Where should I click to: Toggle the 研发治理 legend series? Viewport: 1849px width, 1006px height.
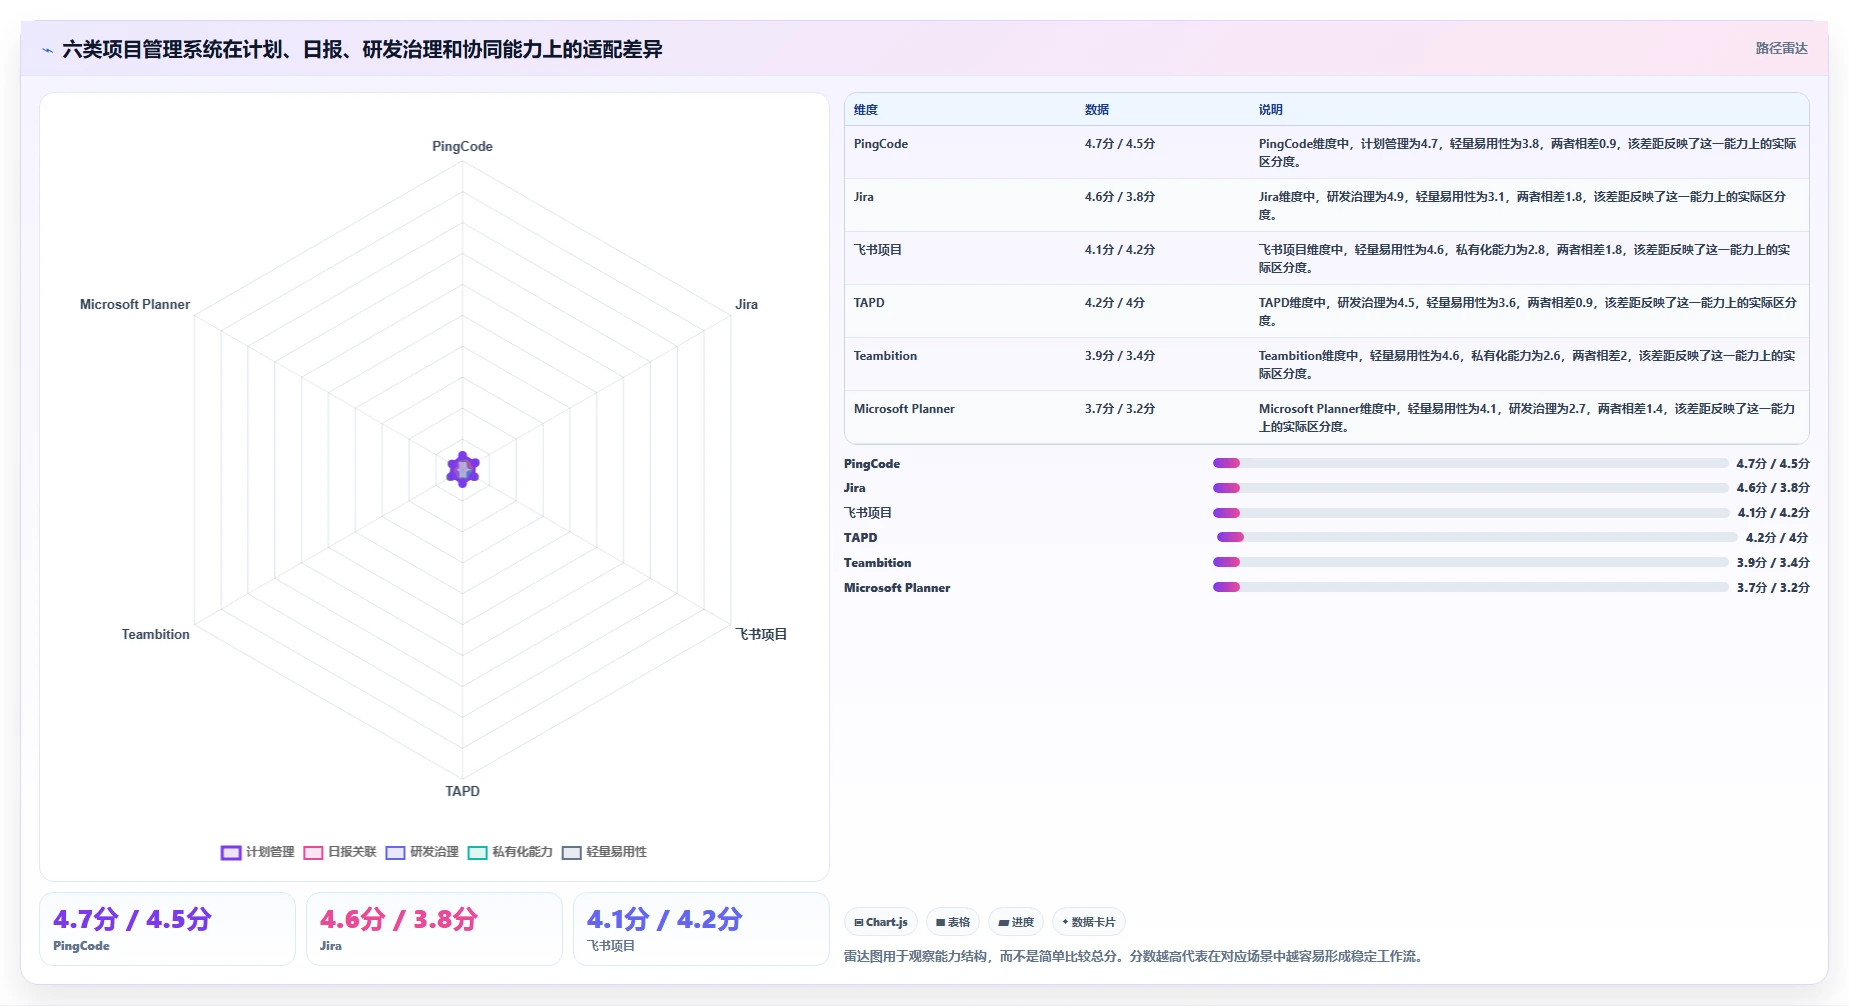[422, 852]
